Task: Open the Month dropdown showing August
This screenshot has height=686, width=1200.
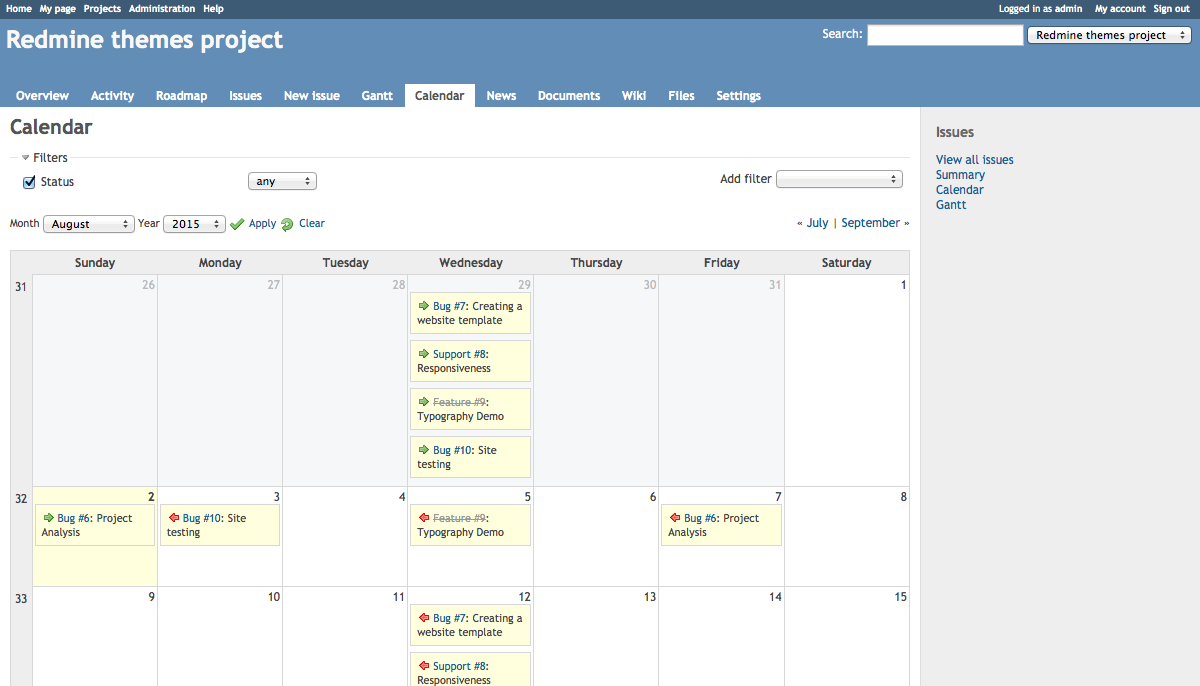Action: [88, 224]
